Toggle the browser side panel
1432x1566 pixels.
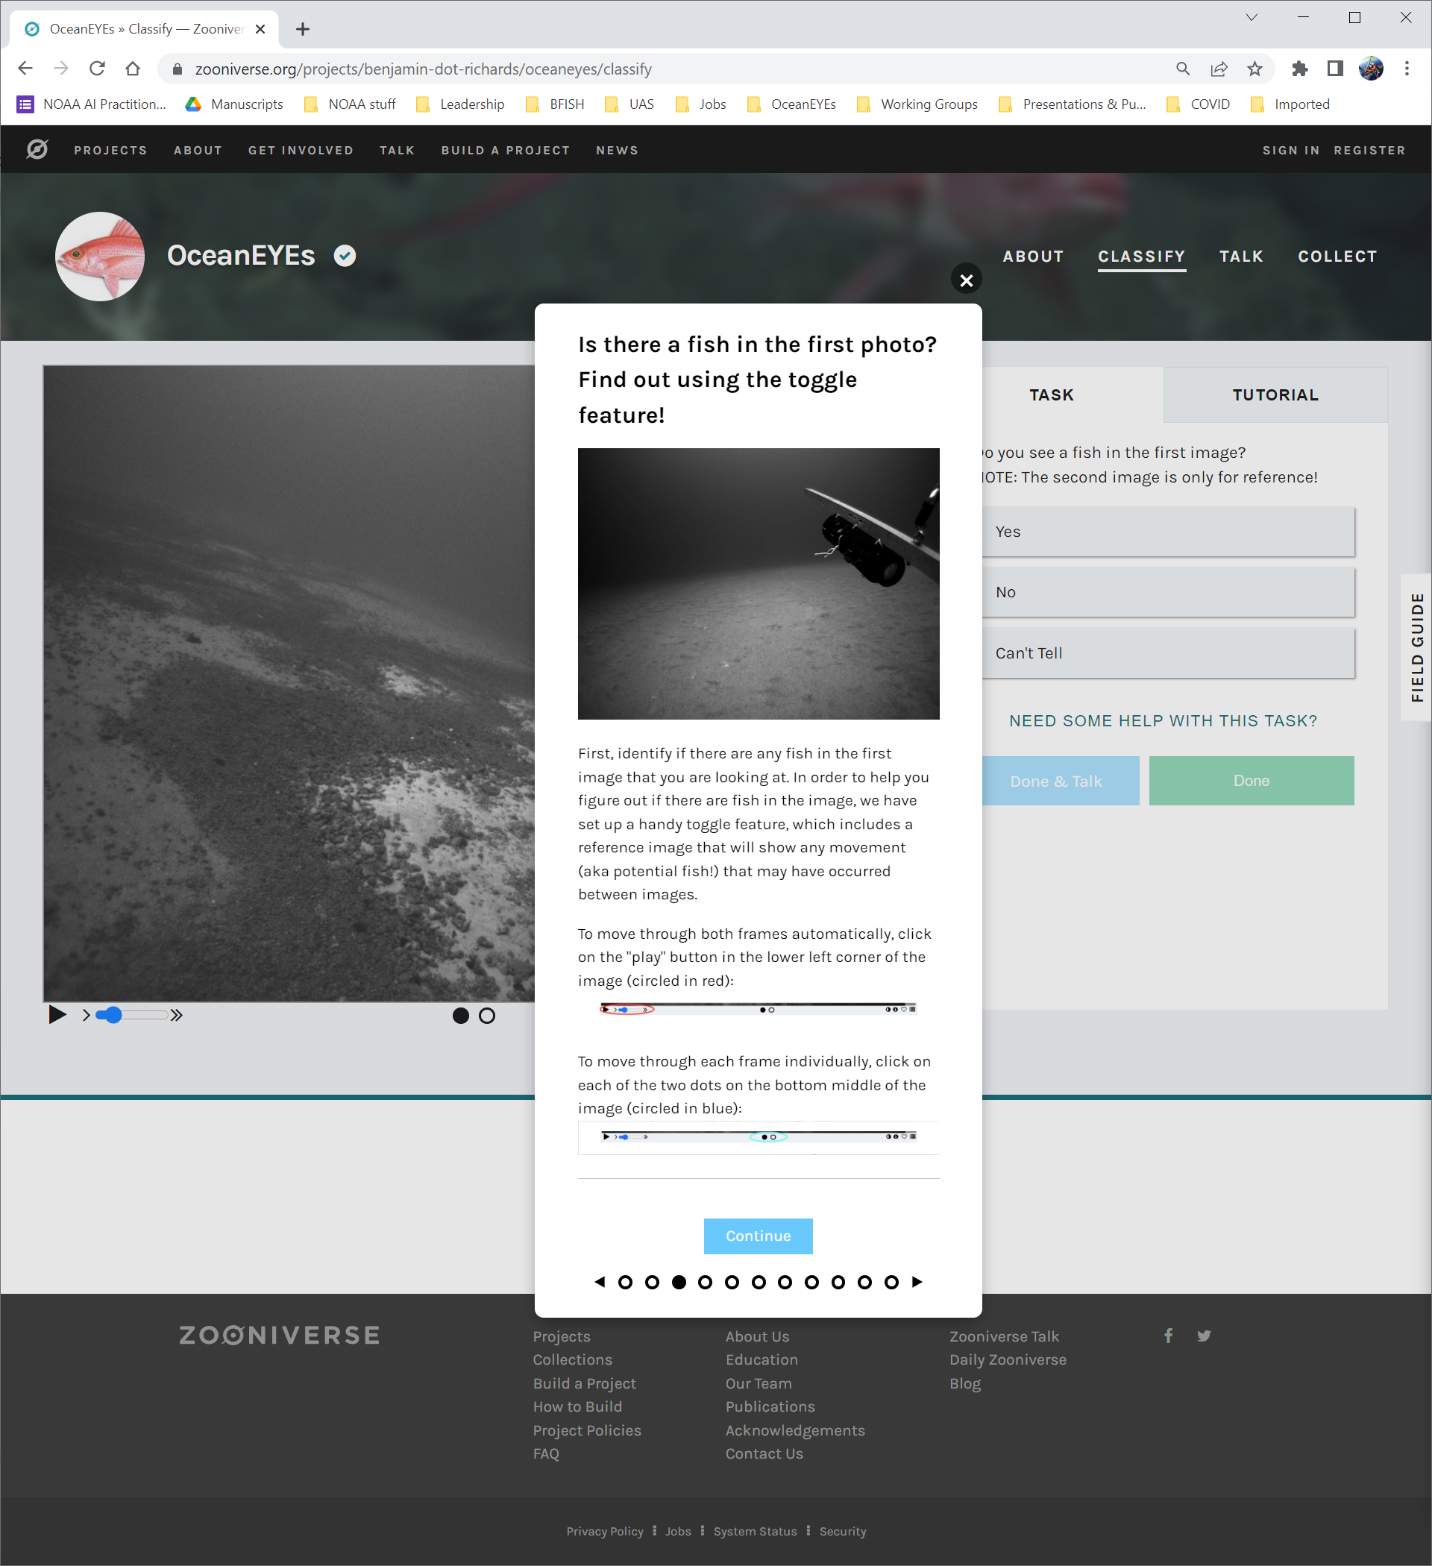(x=1335, y=68)
